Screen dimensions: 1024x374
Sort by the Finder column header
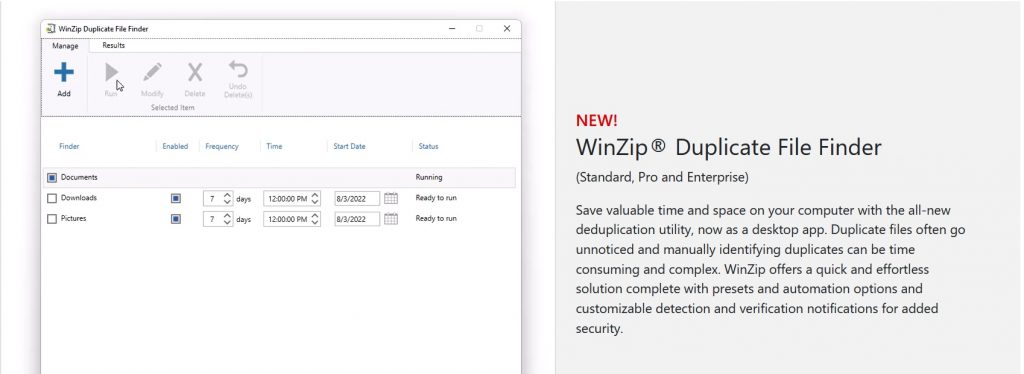click(69, 146)
